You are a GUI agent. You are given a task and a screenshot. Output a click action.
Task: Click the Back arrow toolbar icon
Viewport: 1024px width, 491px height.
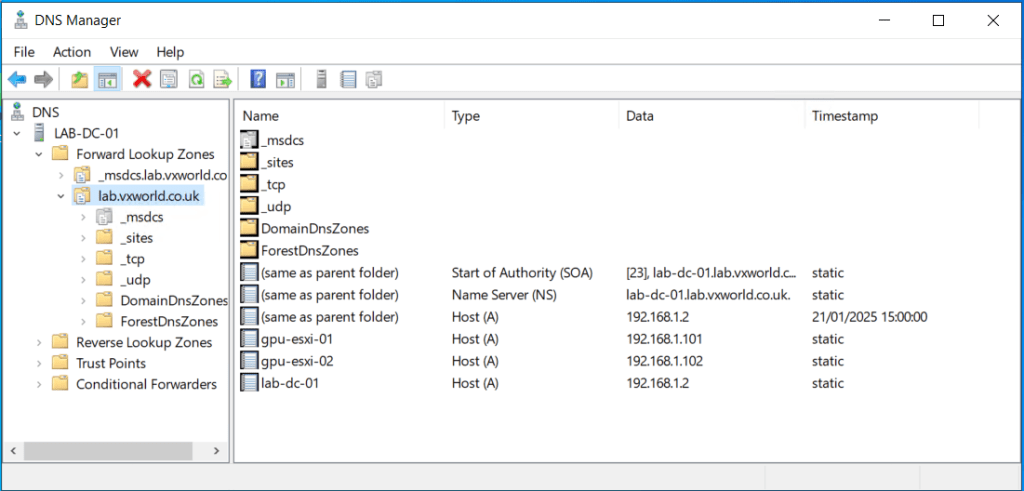tap(17, 79)
